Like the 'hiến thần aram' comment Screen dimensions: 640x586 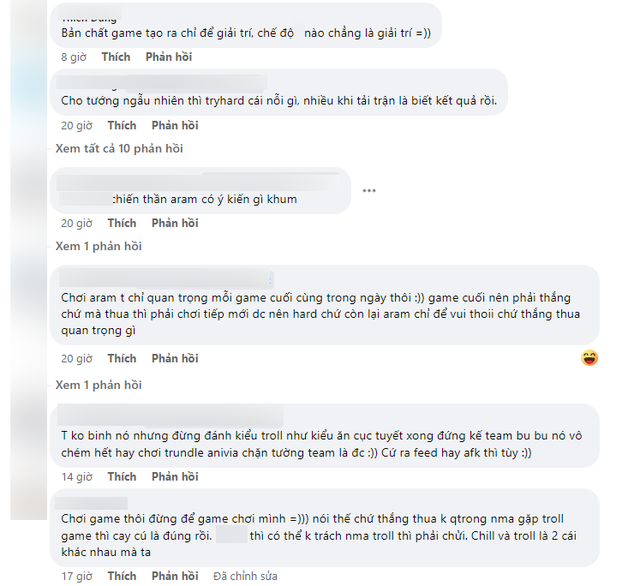[122, 223]
